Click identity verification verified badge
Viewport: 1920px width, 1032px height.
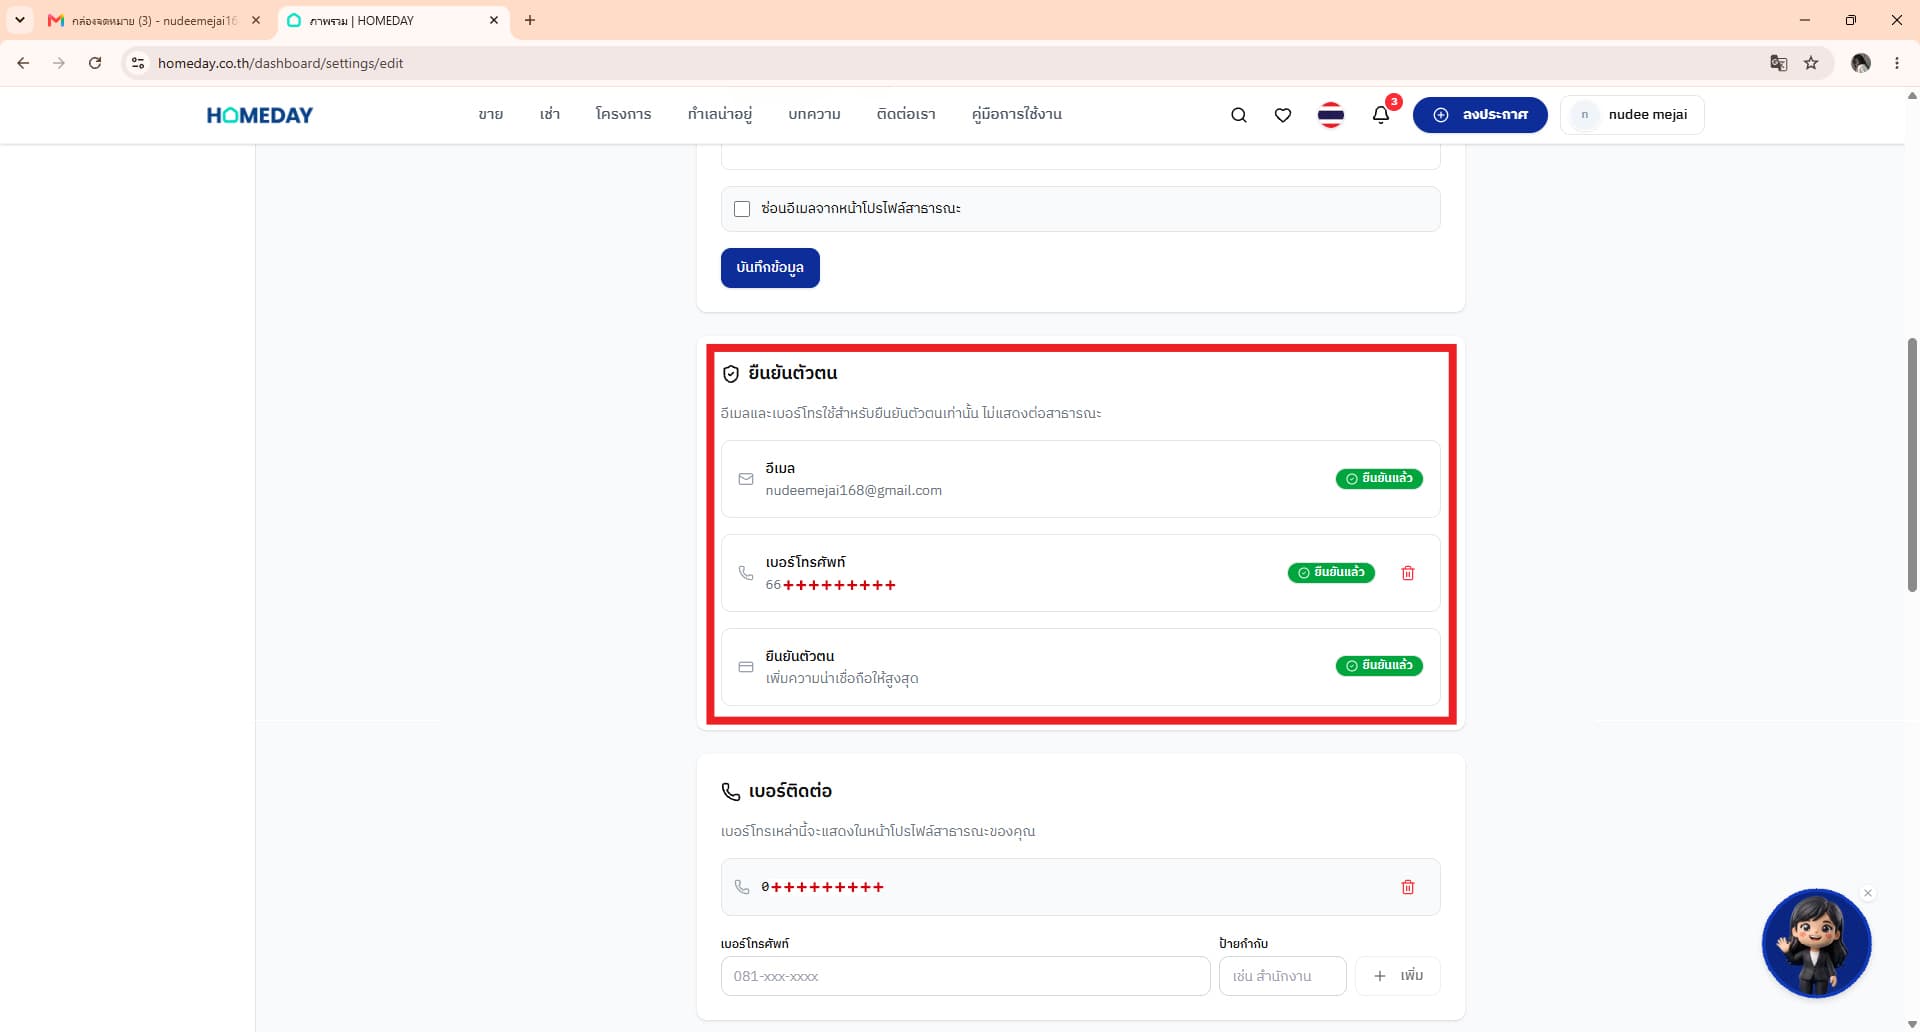pyautogui.click(x=1379, y=666)
